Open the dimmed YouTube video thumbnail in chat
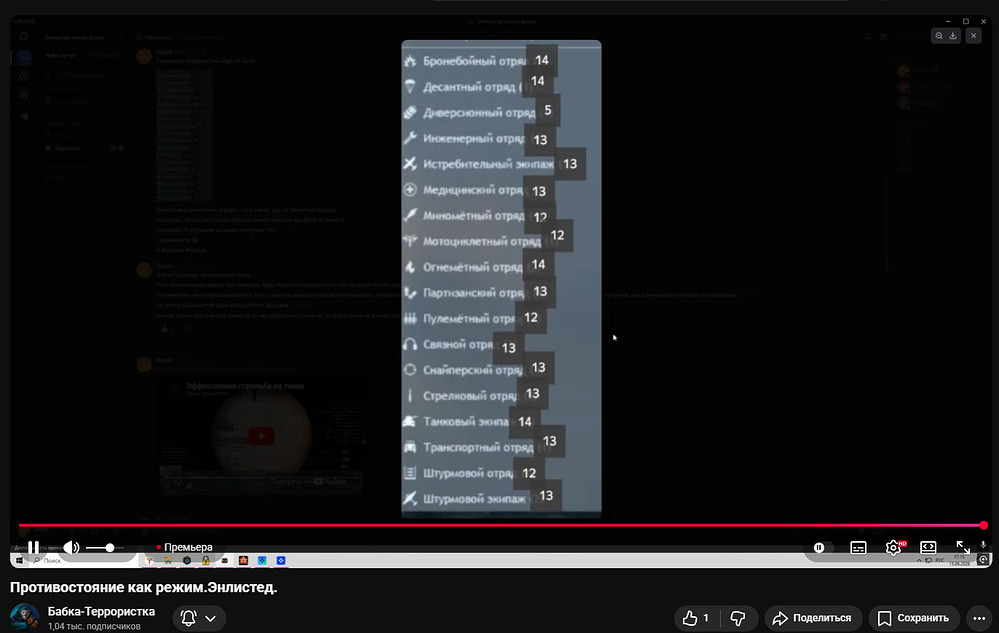Viewport: 999px width, 633px height. click(261, 435)
